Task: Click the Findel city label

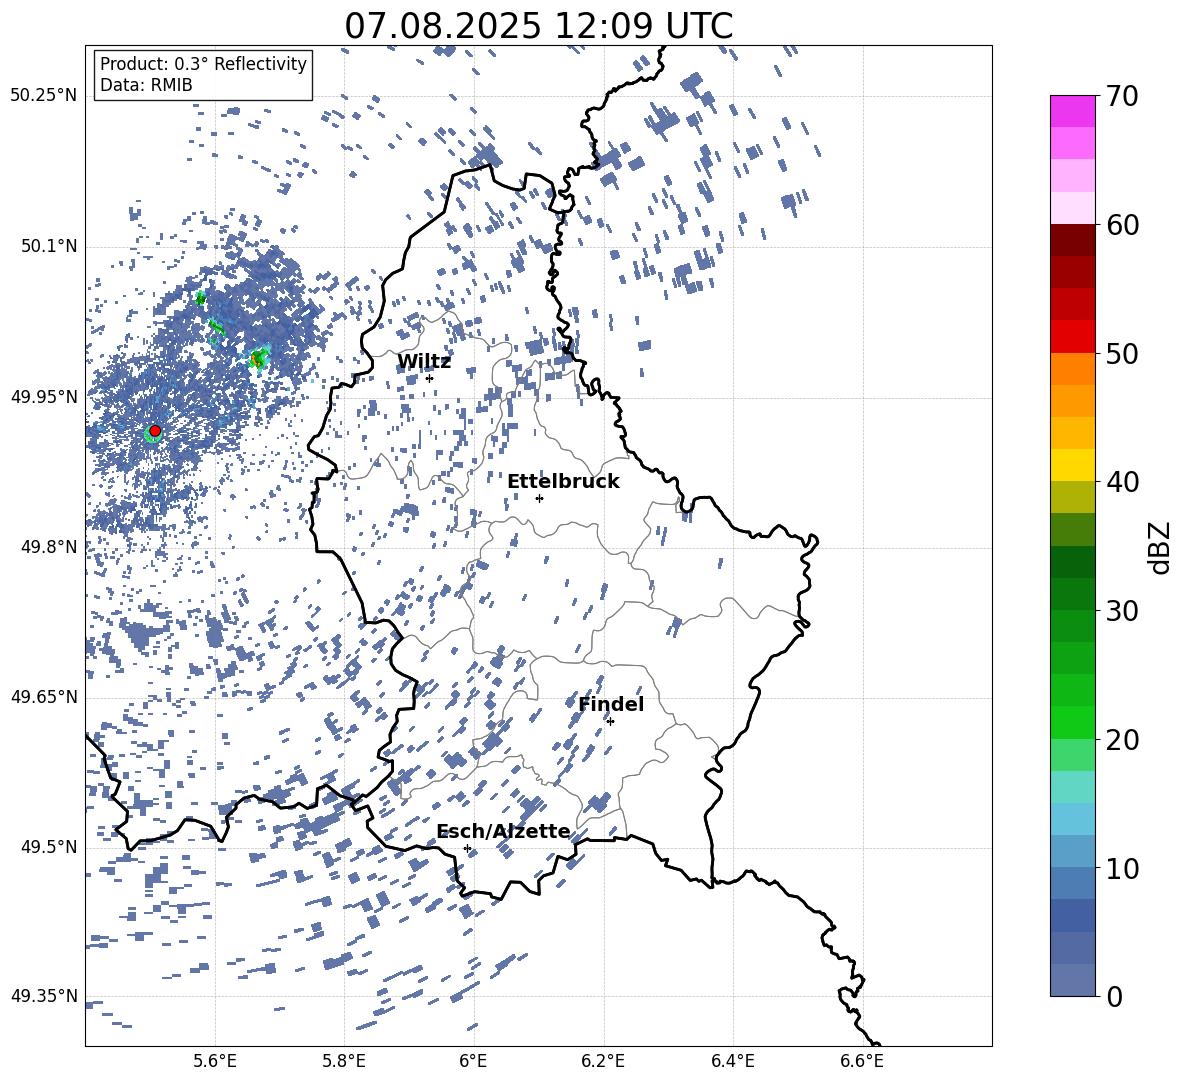Action: (x=611, y=704)
